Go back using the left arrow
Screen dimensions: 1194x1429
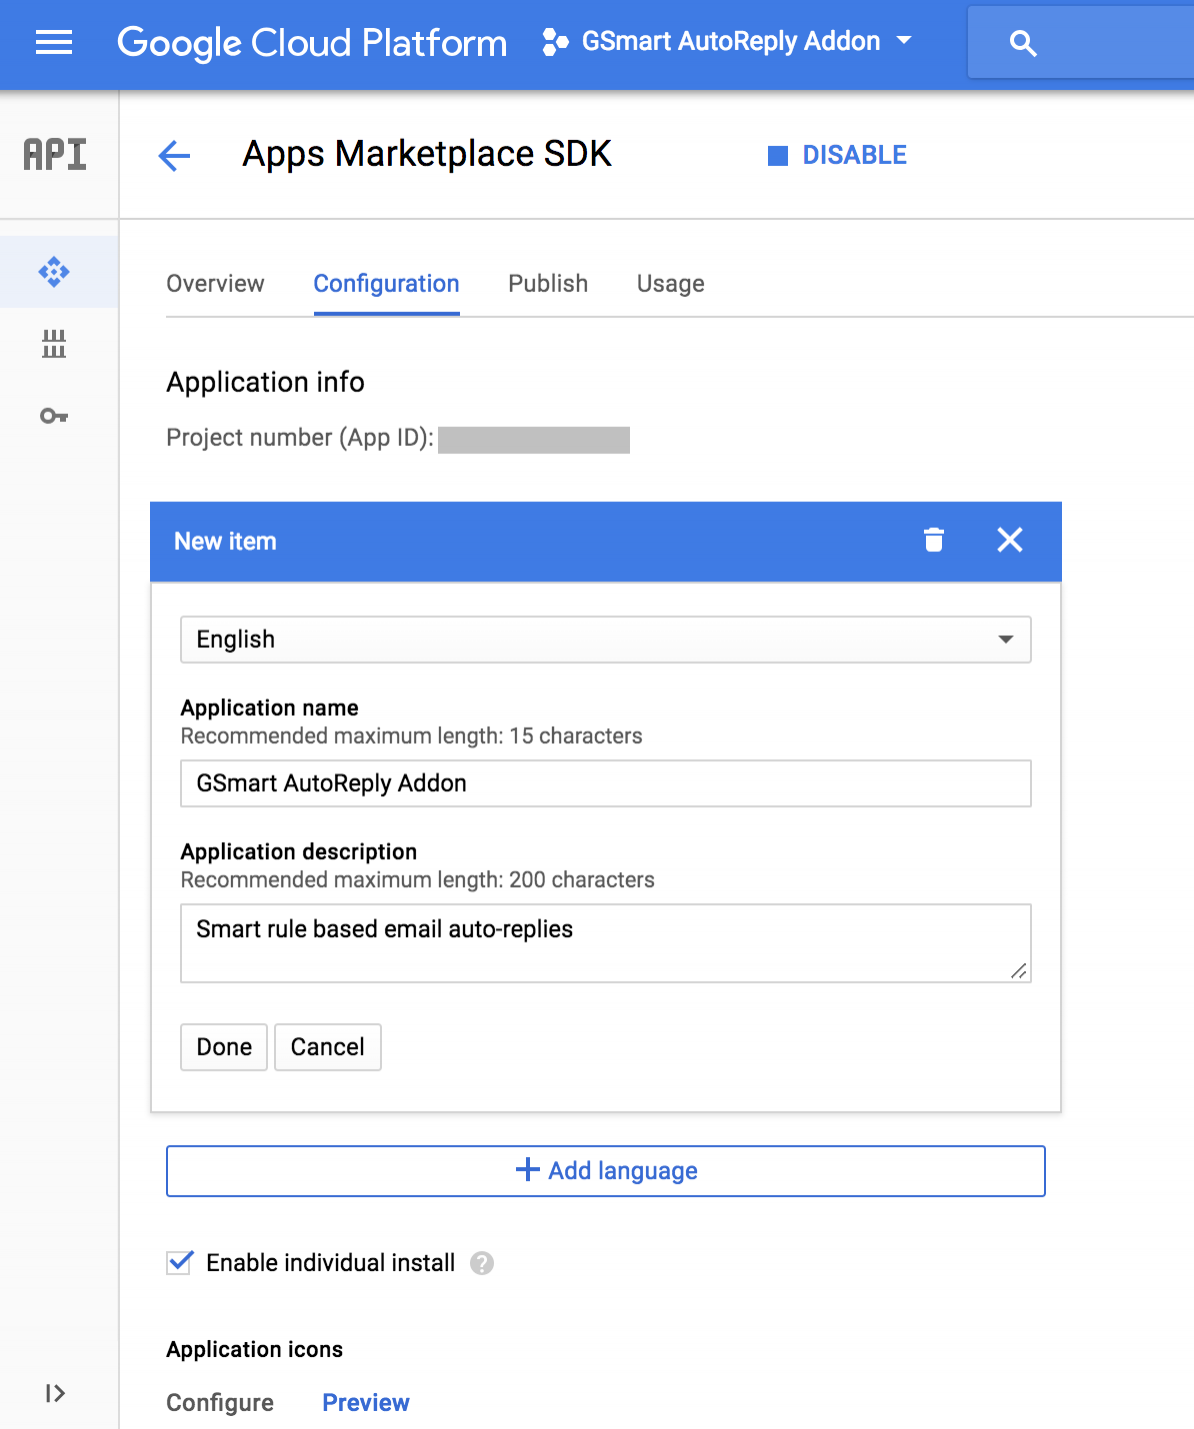pos(174,155)
